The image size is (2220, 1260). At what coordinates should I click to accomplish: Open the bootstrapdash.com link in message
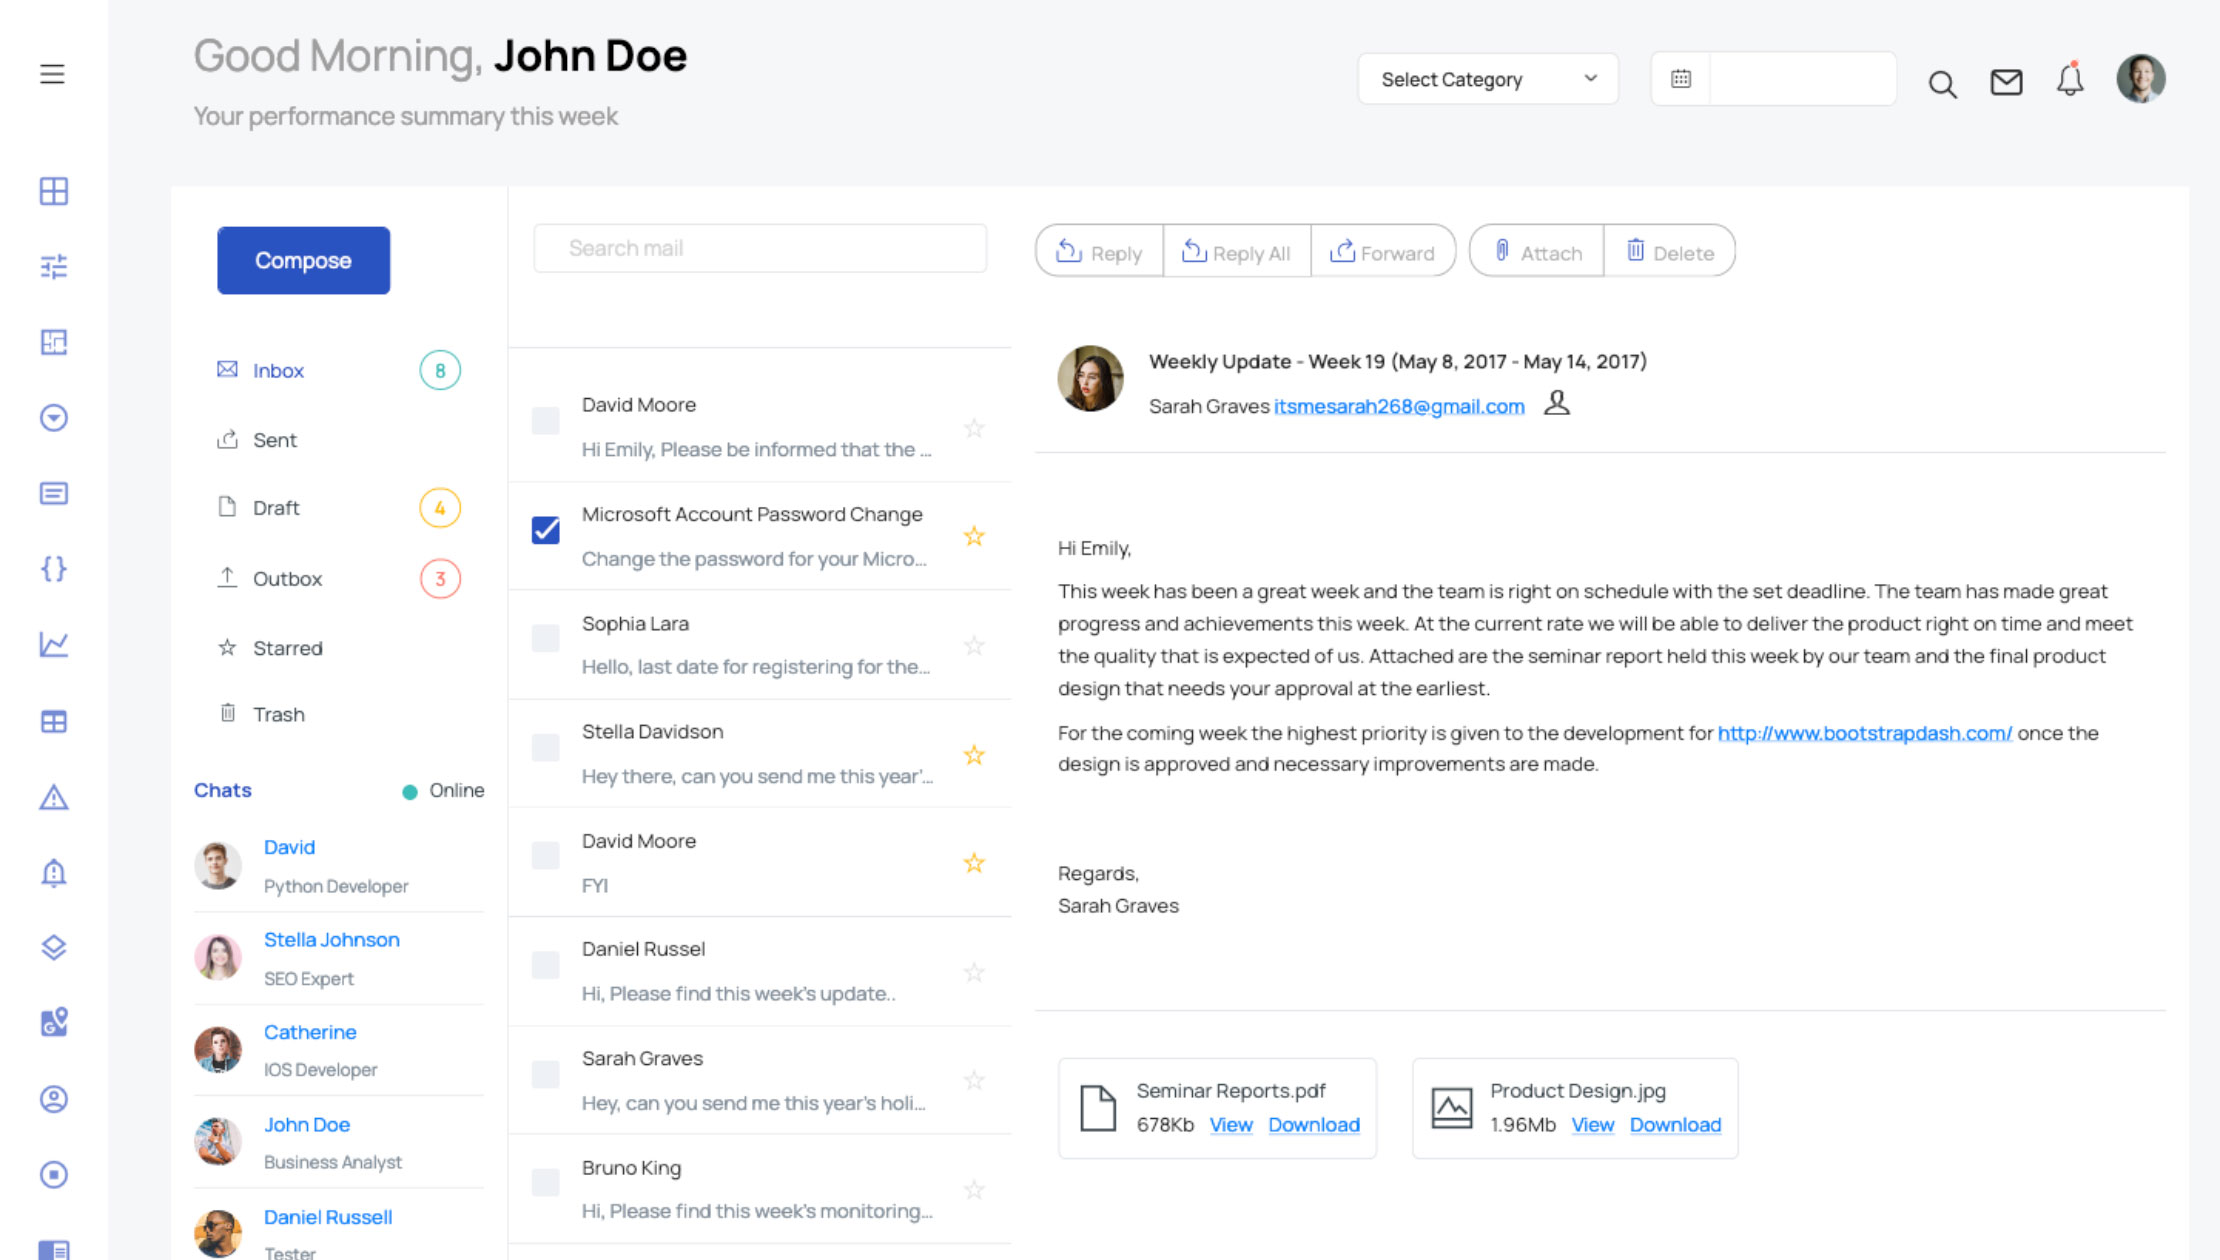point(1865,733)
